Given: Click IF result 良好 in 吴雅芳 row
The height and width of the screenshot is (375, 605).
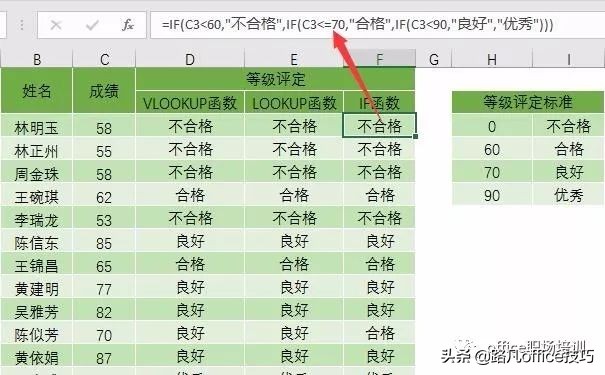Looking at the screenshot, I should coord(379,309).
